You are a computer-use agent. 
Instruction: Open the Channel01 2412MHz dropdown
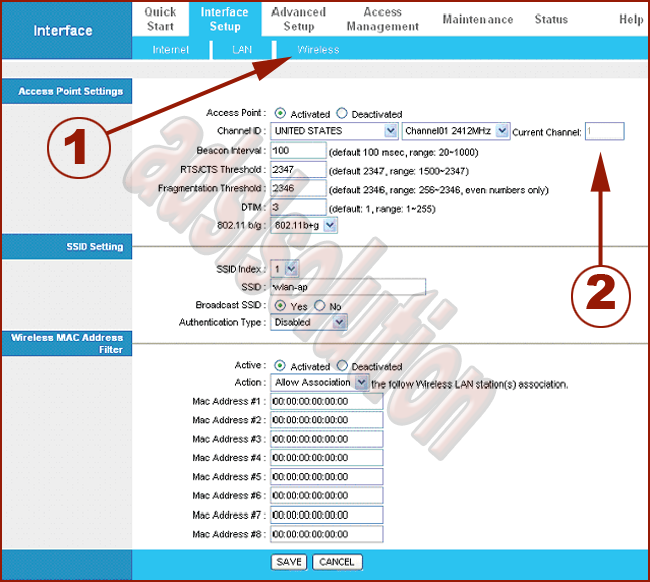(x=455, y=131)
